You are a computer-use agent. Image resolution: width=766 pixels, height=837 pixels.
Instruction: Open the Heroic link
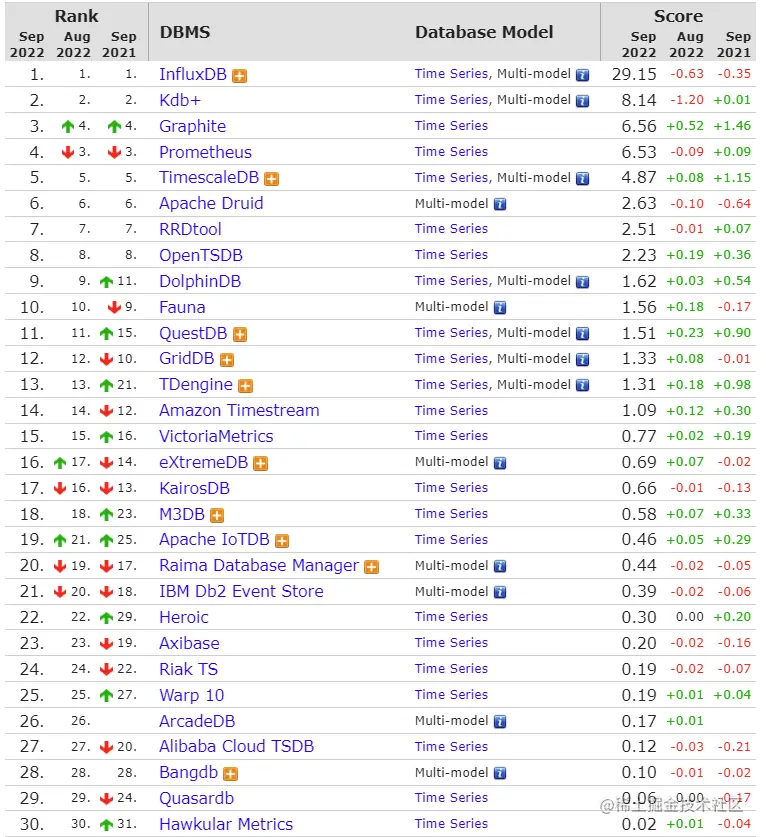tap(184, 618)
